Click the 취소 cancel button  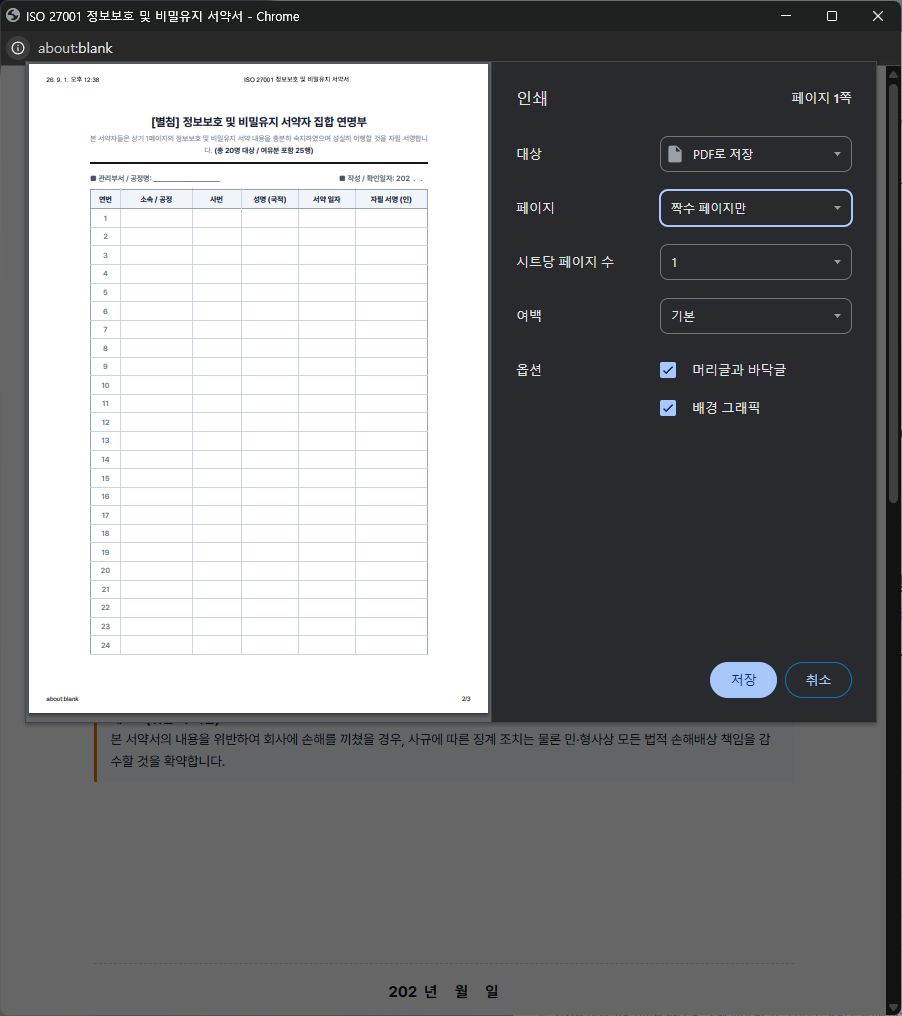pos(818,680)
